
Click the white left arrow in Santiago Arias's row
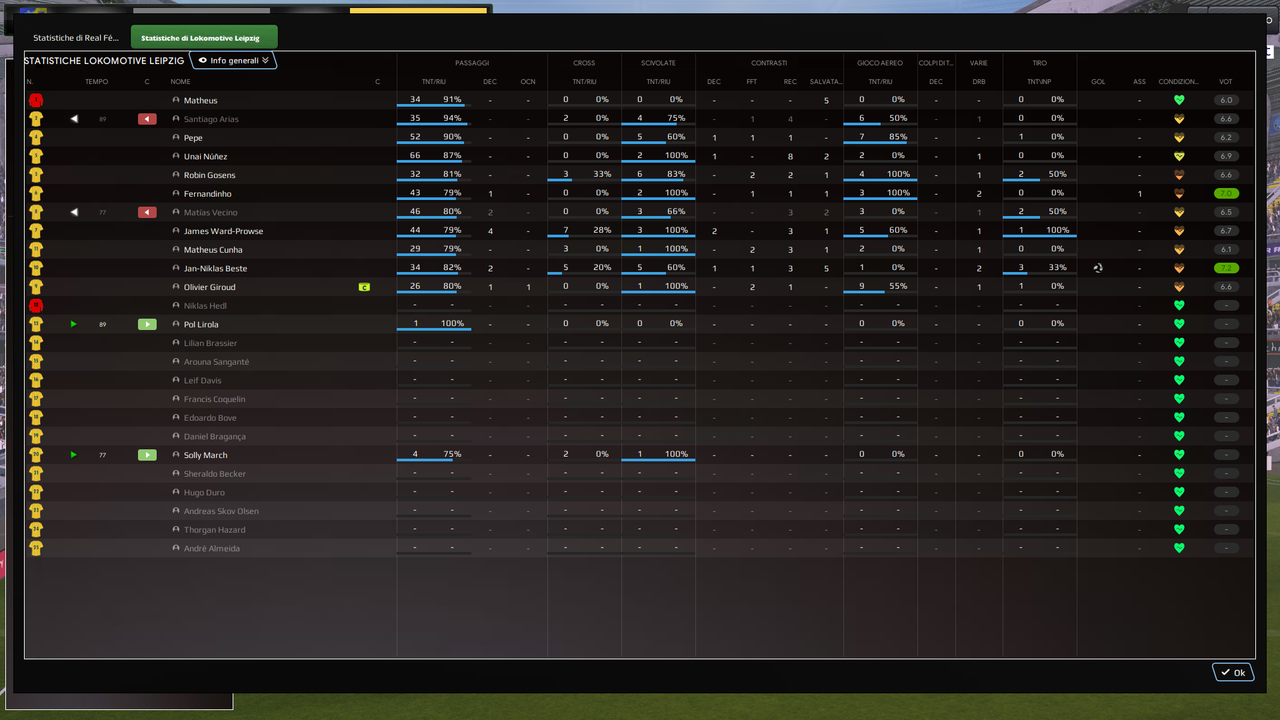pyautogui.click(x=74, y=119)
